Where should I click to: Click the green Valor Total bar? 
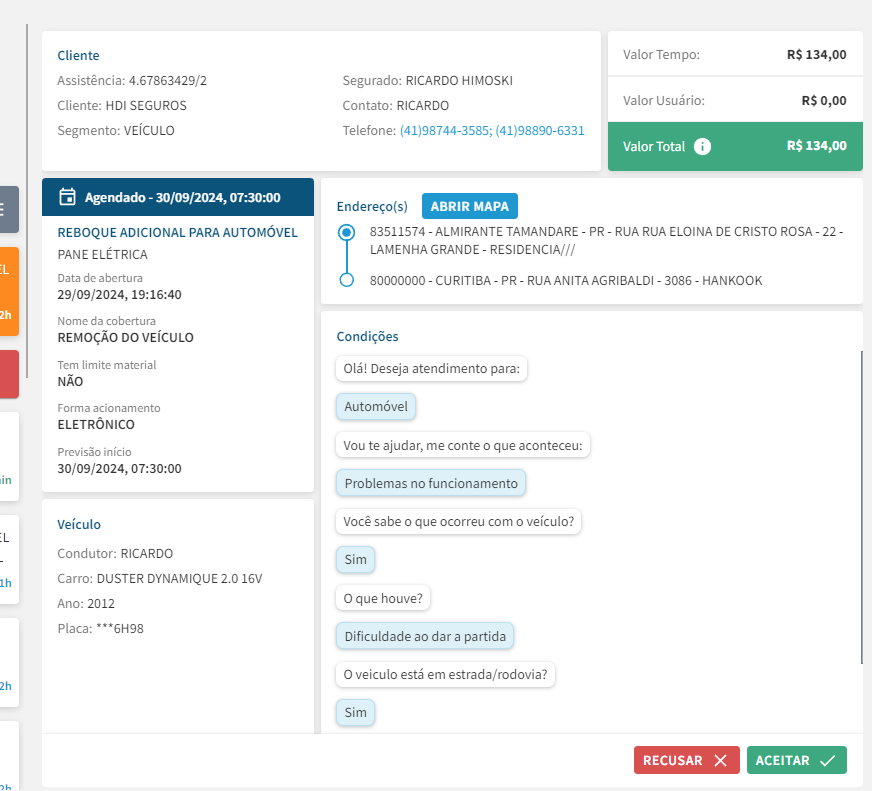coord(735,147)
